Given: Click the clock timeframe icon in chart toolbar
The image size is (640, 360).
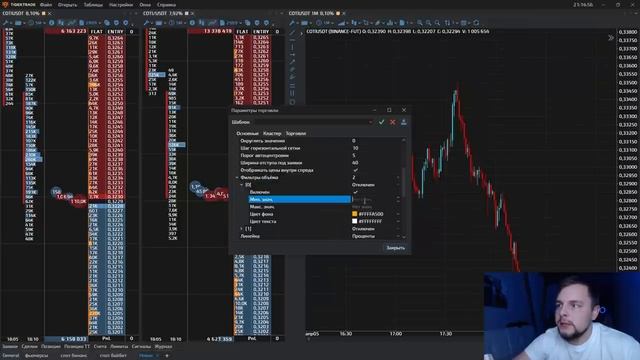Looking at the screenshot, I should click(319, 23).
